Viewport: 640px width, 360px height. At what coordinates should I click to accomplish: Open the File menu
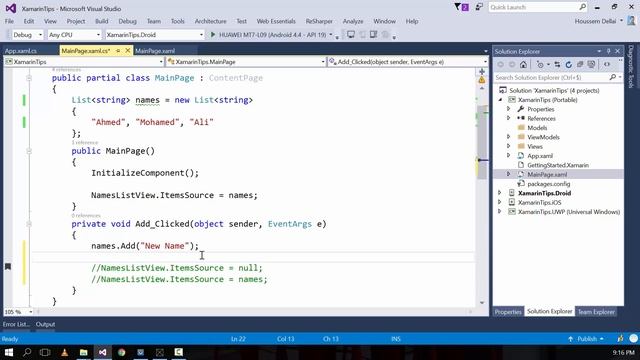point(9,21)
